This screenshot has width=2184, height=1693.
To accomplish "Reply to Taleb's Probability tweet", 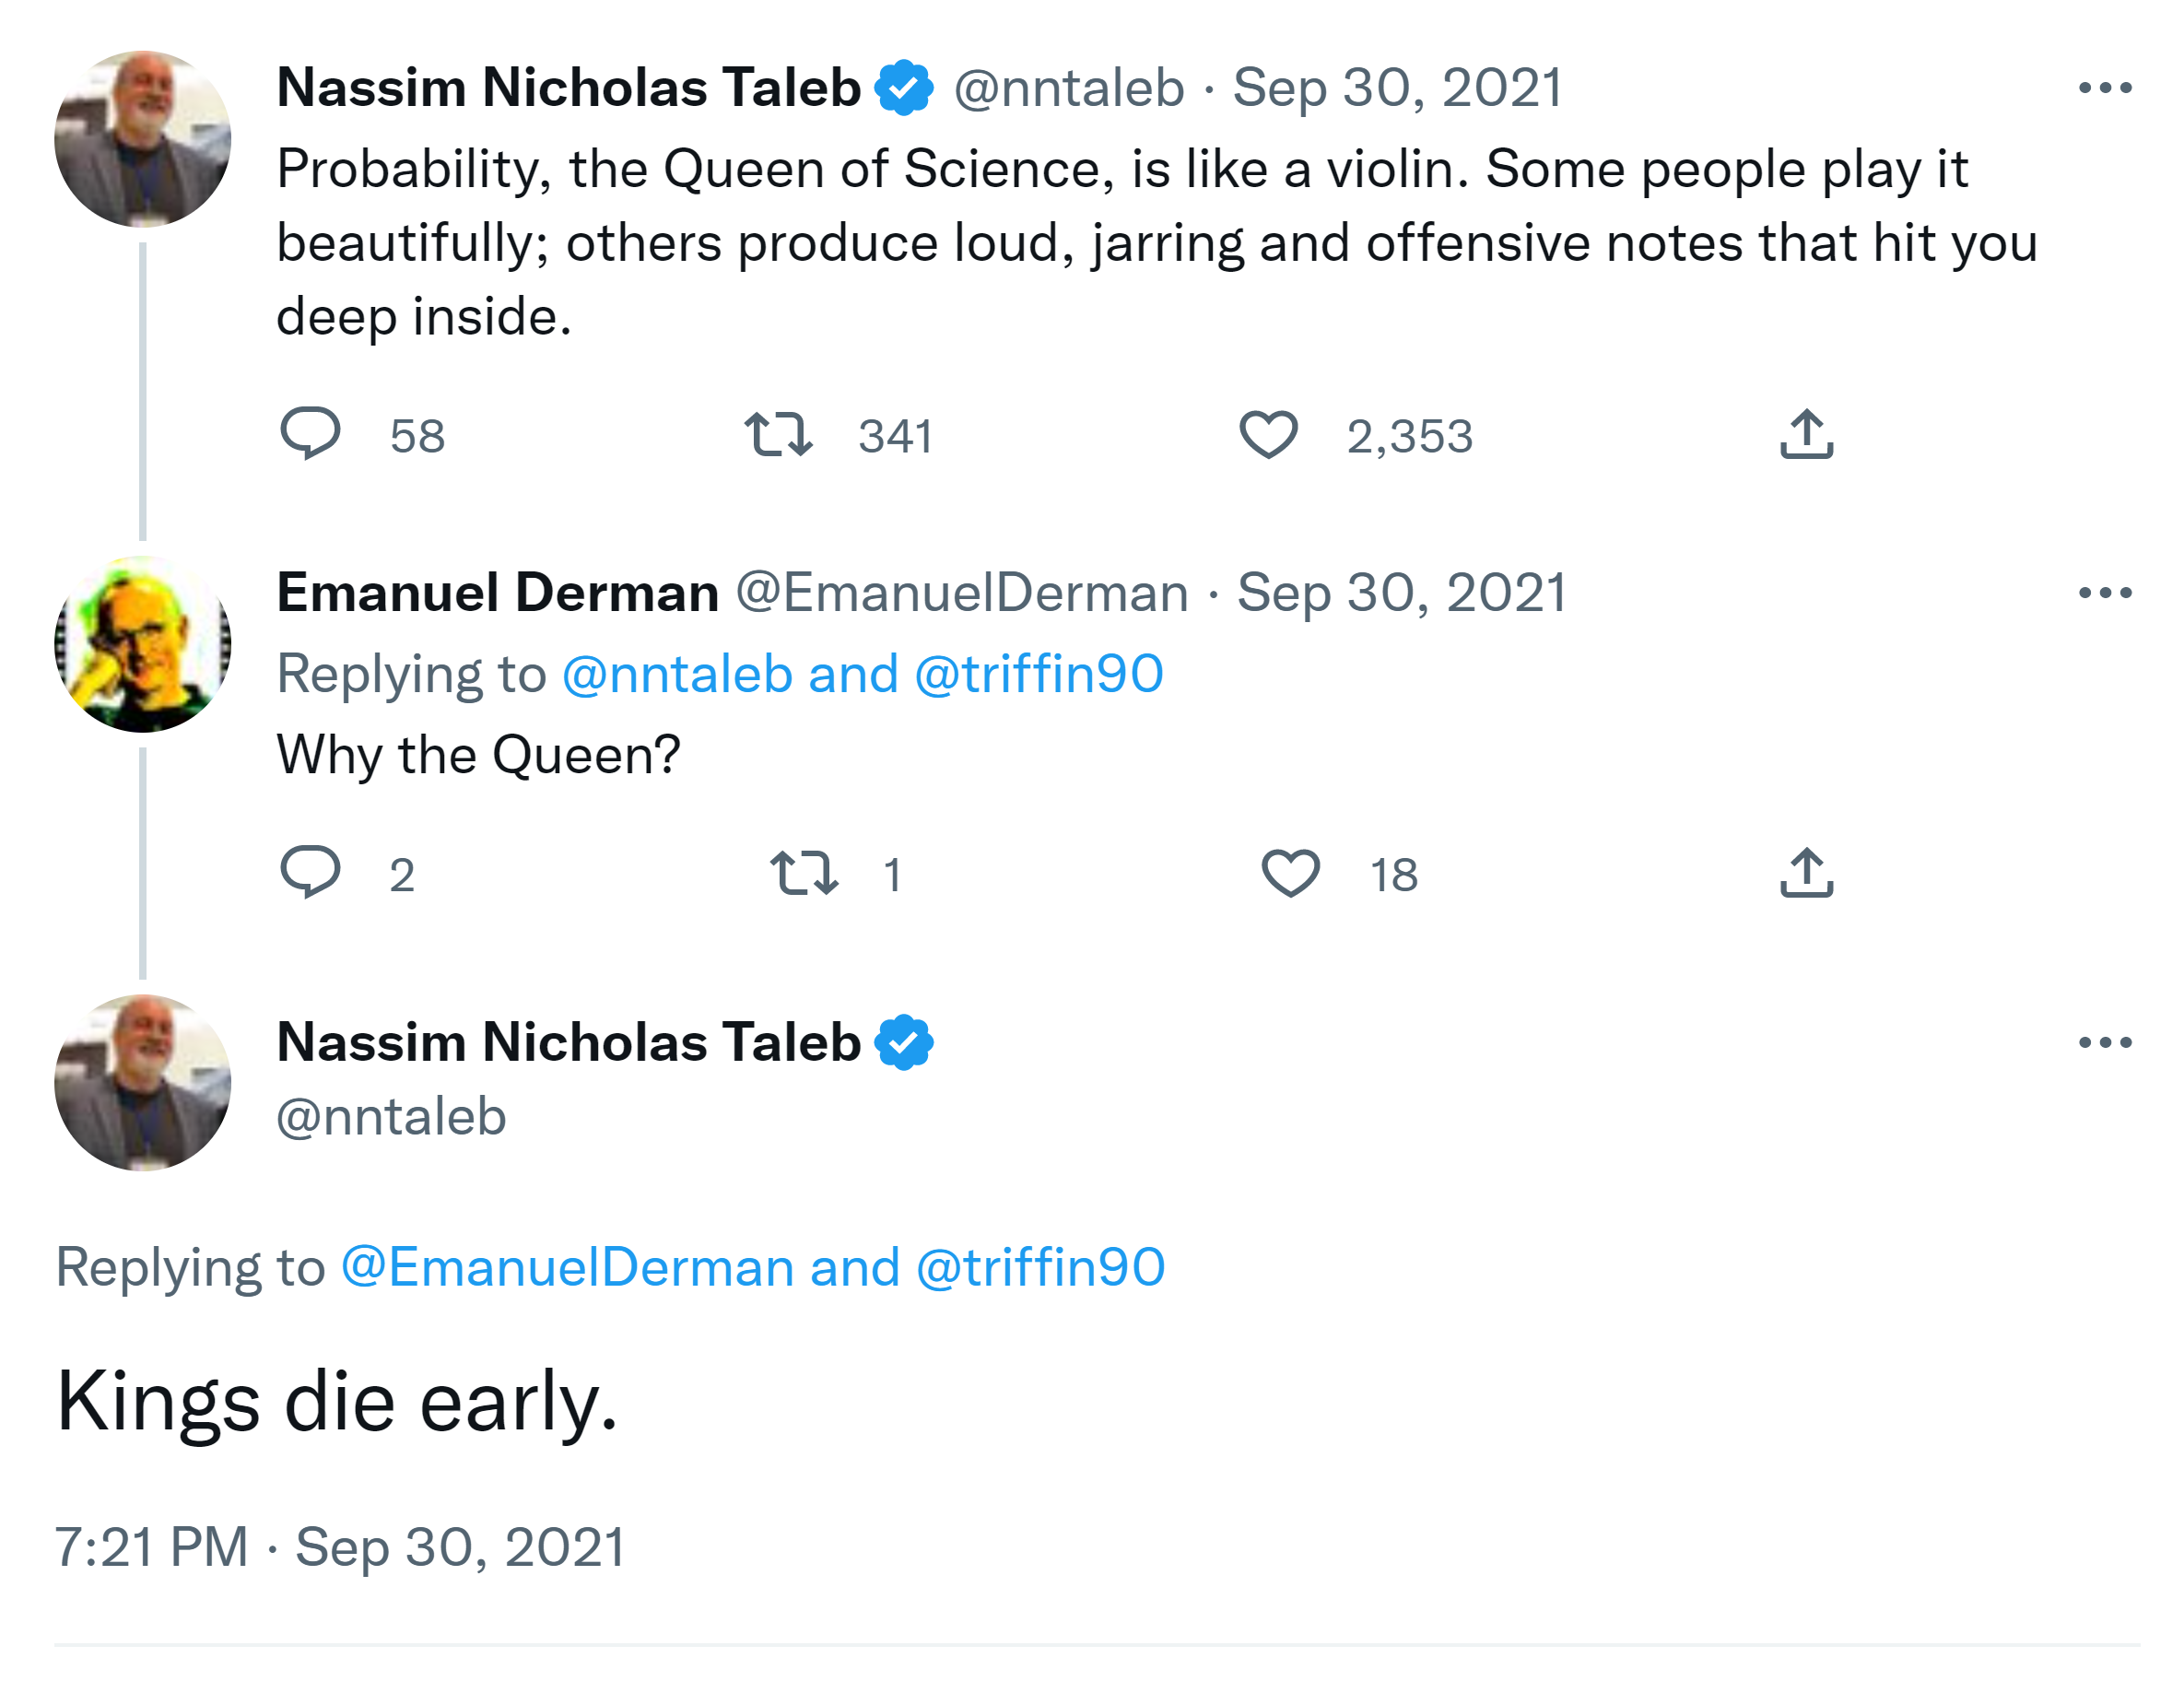I will click(310, 434).
